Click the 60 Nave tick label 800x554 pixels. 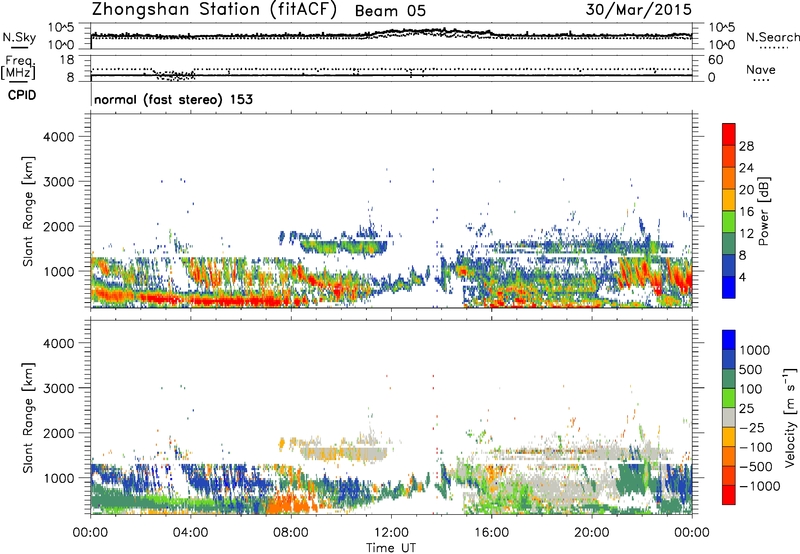point(715,60)
